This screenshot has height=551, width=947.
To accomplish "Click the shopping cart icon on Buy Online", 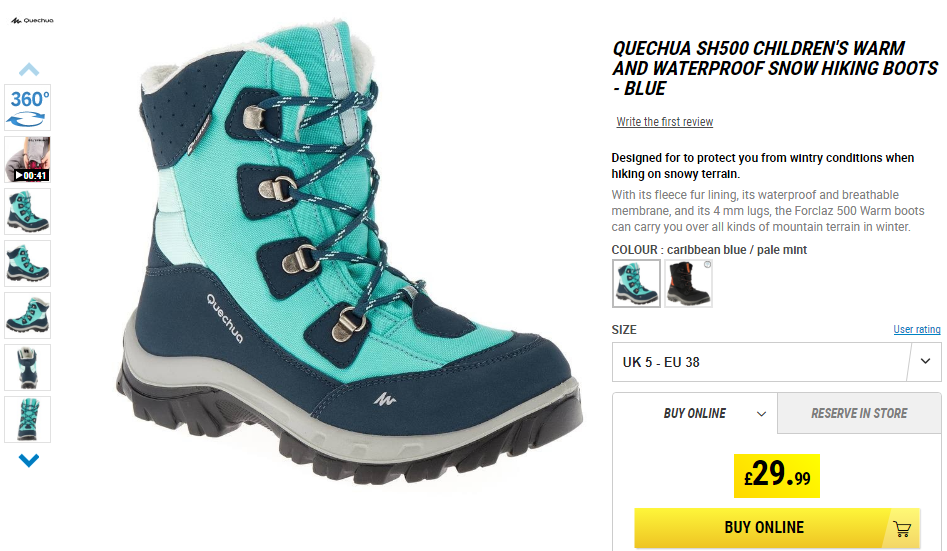I will (902, 529).
